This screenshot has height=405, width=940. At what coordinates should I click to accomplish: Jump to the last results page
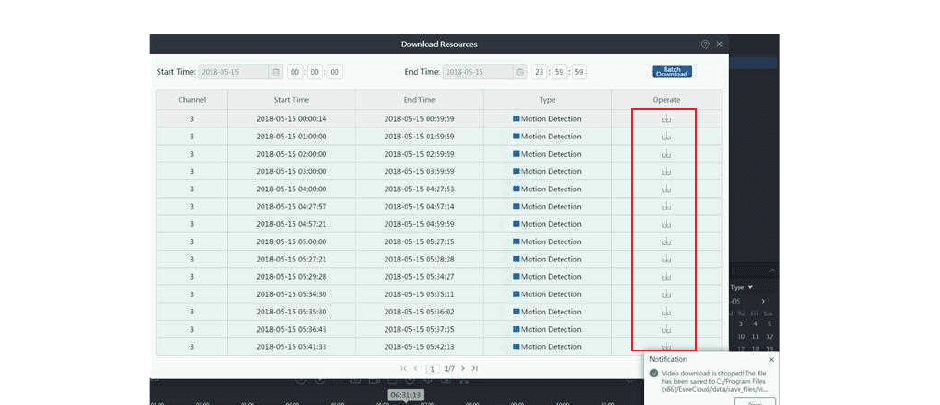pyautogui.click(x=474, y=368)
